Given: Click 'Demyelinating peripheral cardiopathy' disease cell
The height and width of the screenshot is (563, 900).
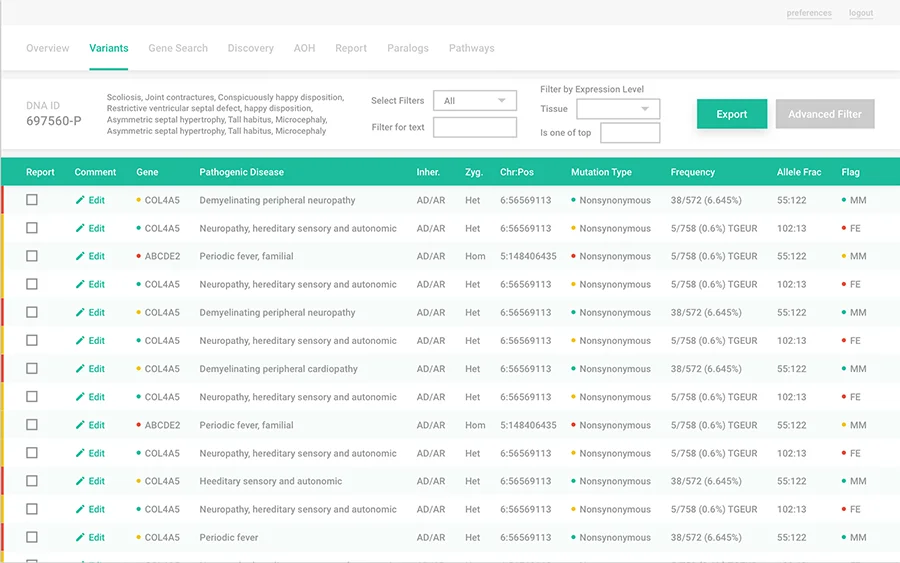Looking at the screenshot, I should click(278, 369).
